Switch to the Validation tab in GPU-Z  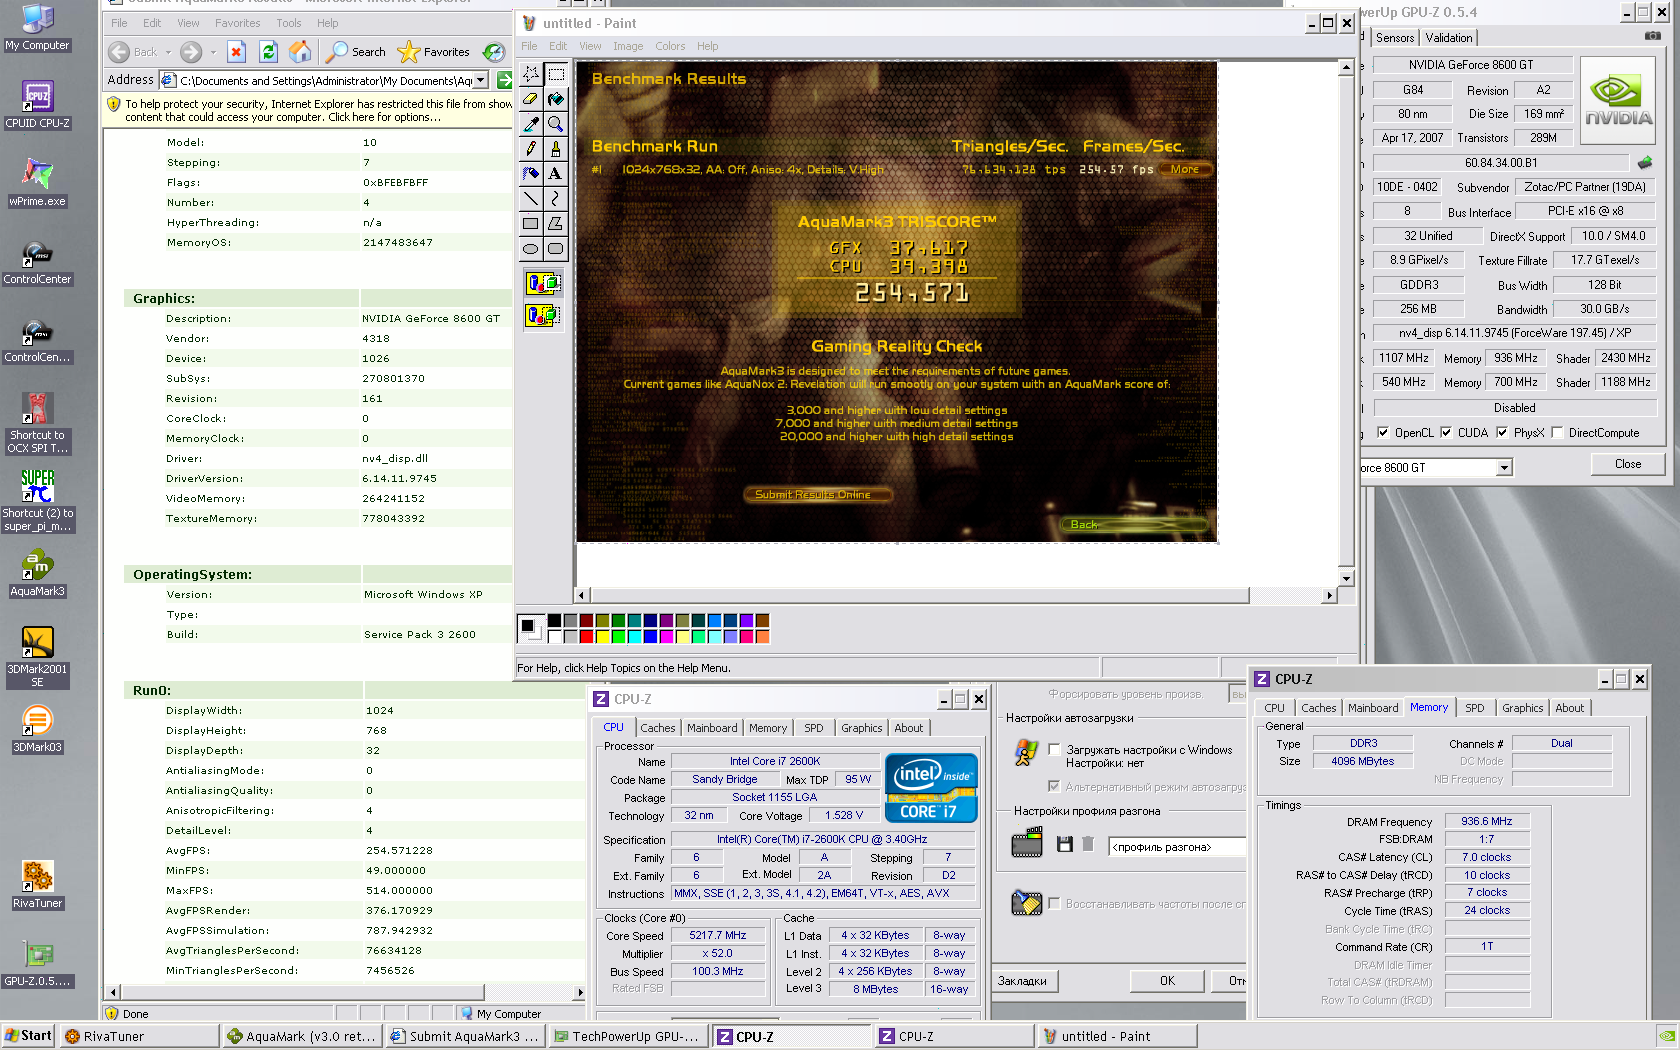(x=1449, y=38)
